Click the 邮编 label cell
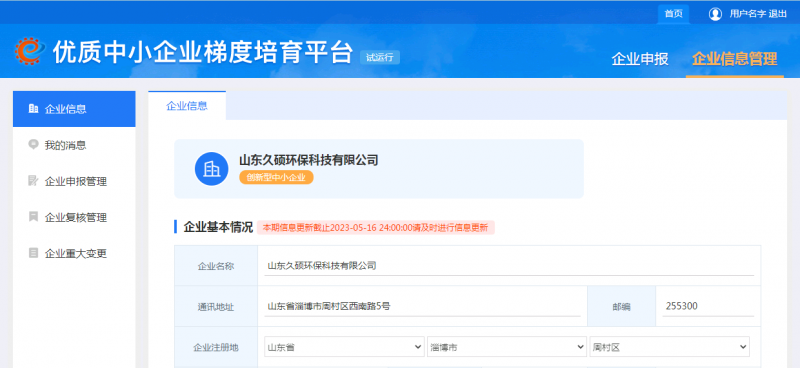This screenshot has width=800, height=368. click(621, 307)
